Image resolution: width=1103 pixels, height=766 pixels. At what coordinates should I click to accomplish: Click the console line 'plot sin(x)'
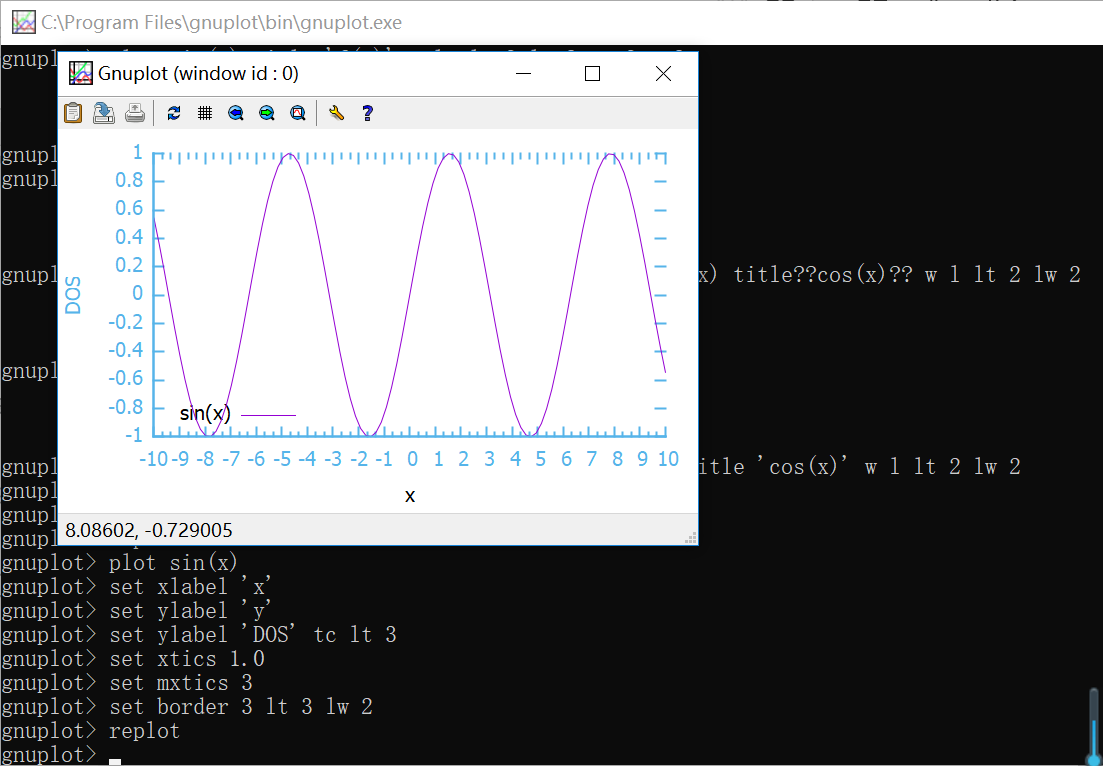(174, 563)
